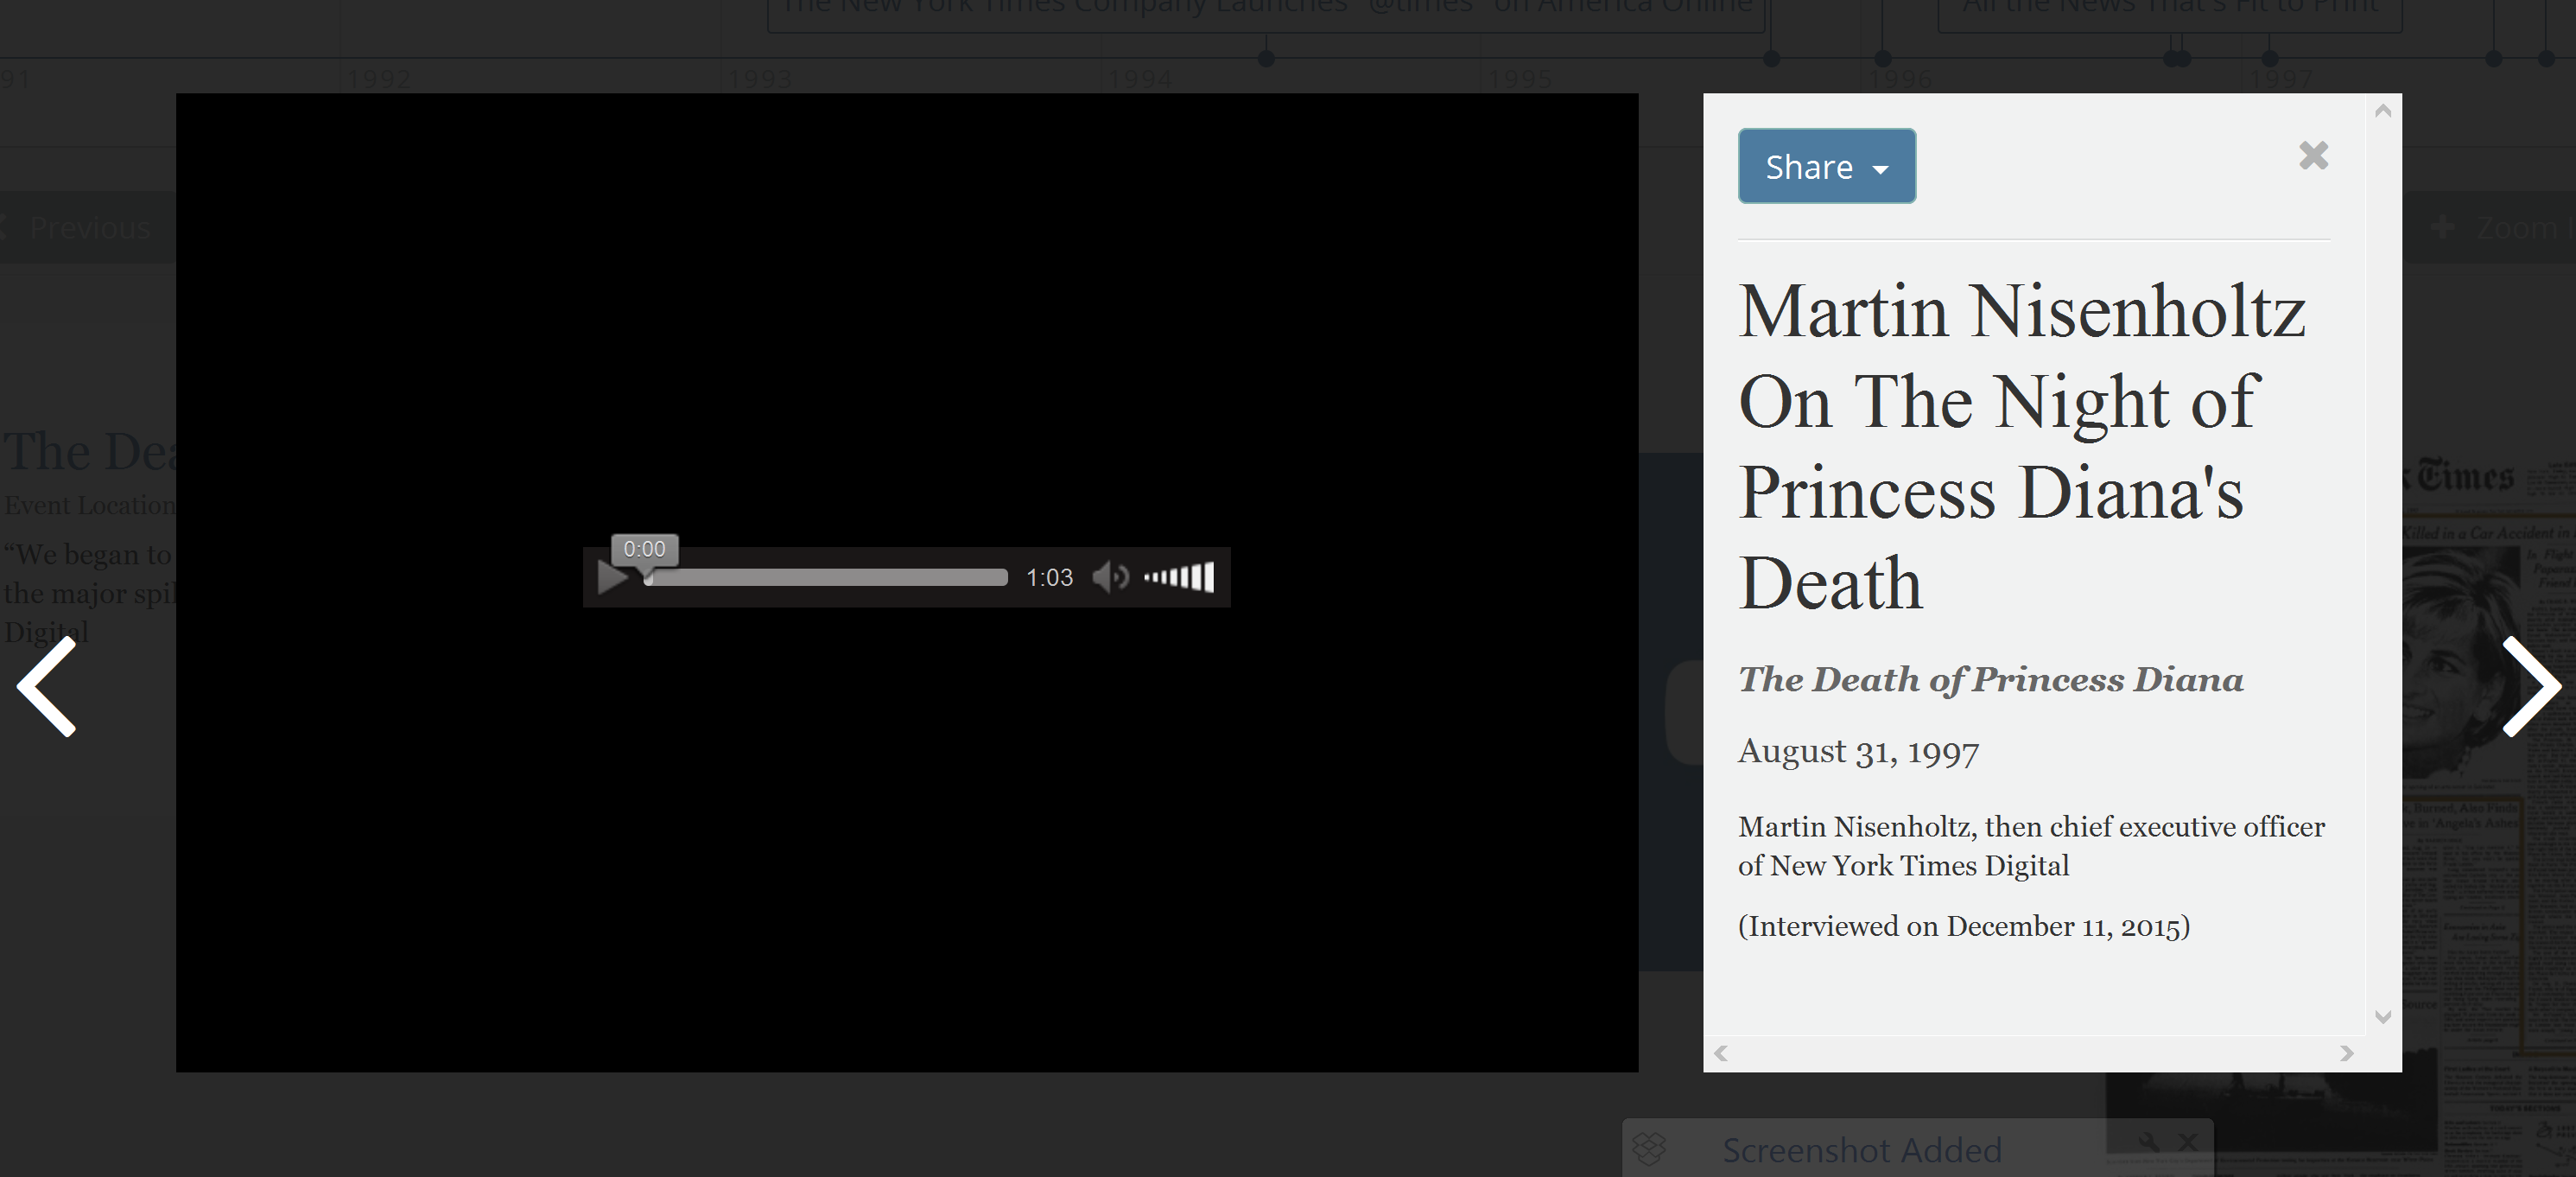The image size is (2576, 1177).
Task: Click 'The Death of Princess Diana' subtitle
Action: pyautogui.click(x=1990, y=679)
